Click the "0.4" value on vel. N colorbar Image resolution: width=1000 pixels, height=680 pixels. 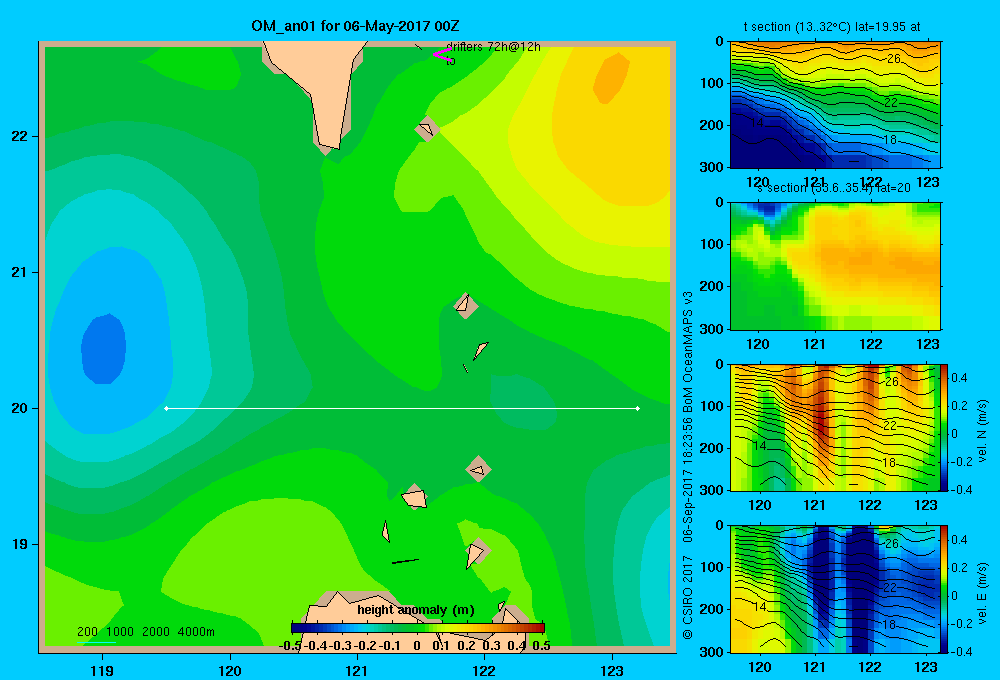point(959,378)
